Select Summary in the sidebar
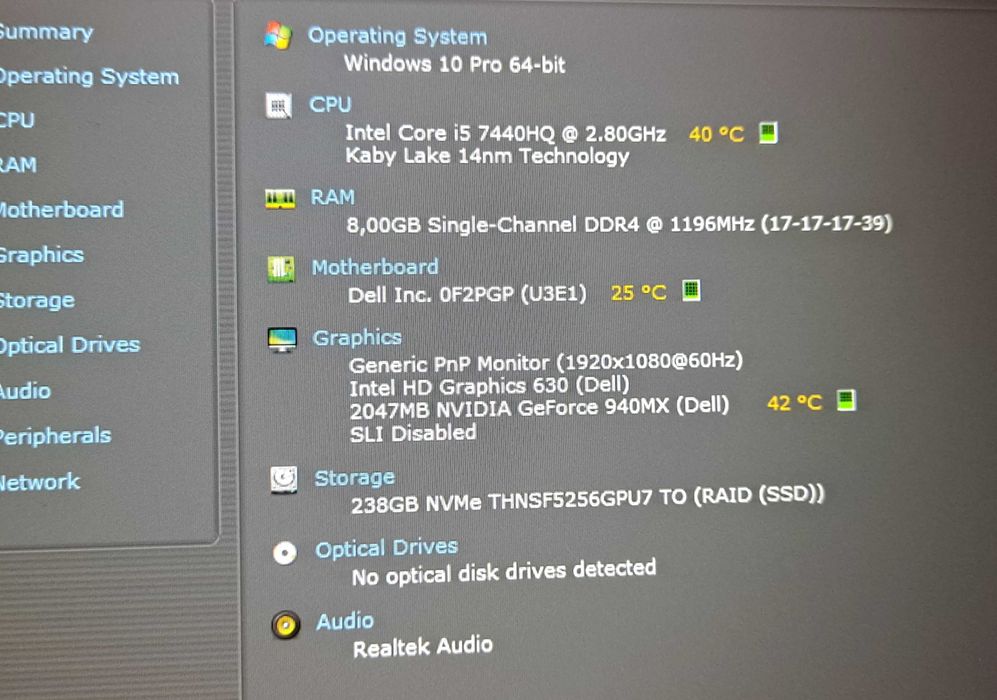This screenshot has height=700, width=997. pyautogui.click(x=46, y=31)
